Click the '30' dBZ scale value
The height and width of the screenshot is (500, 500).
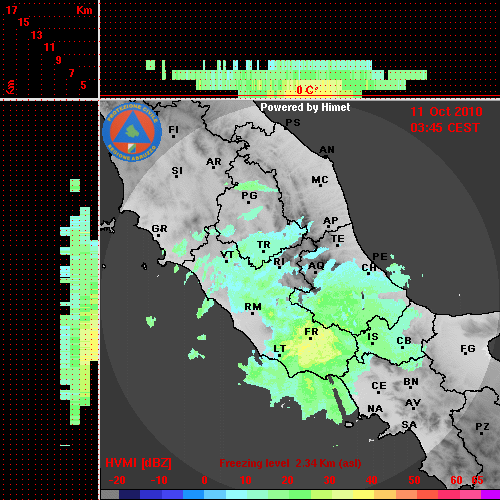click(329, 480)
